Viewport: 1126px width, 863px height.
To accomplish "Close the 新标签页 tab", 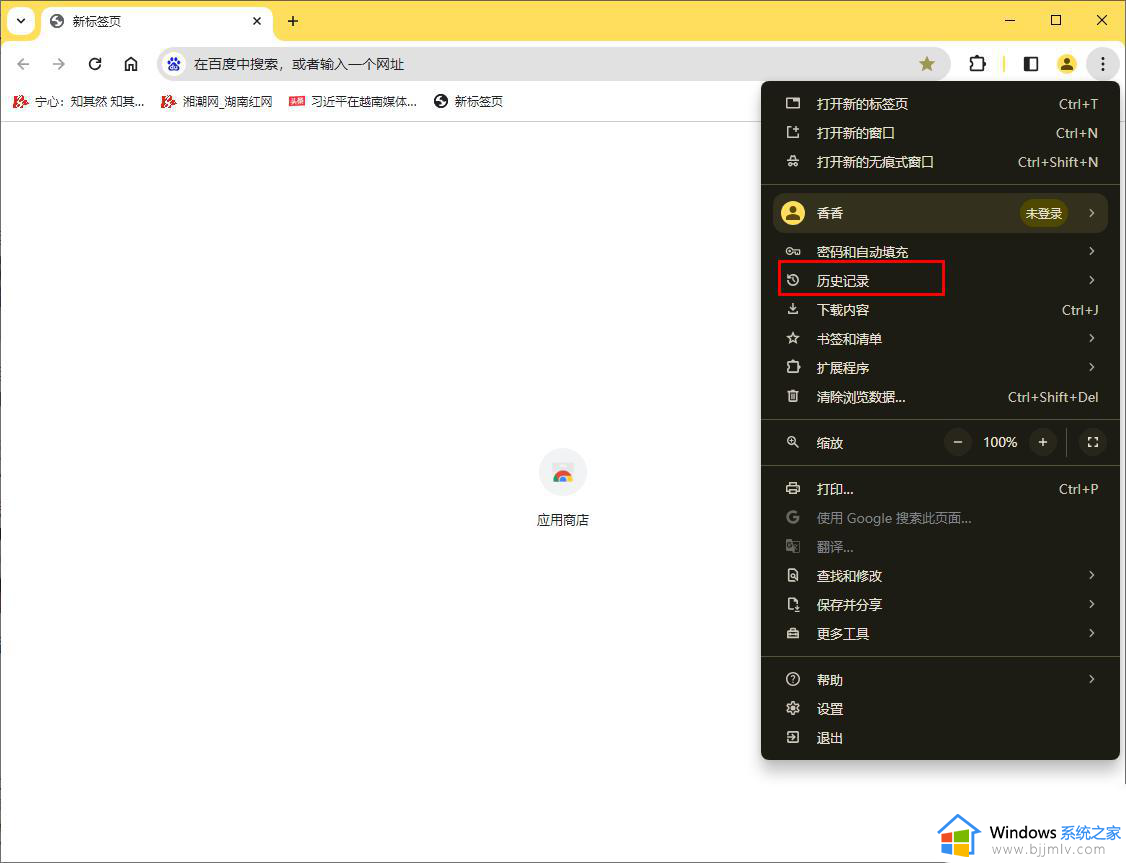I will click(x=257, y=21).
